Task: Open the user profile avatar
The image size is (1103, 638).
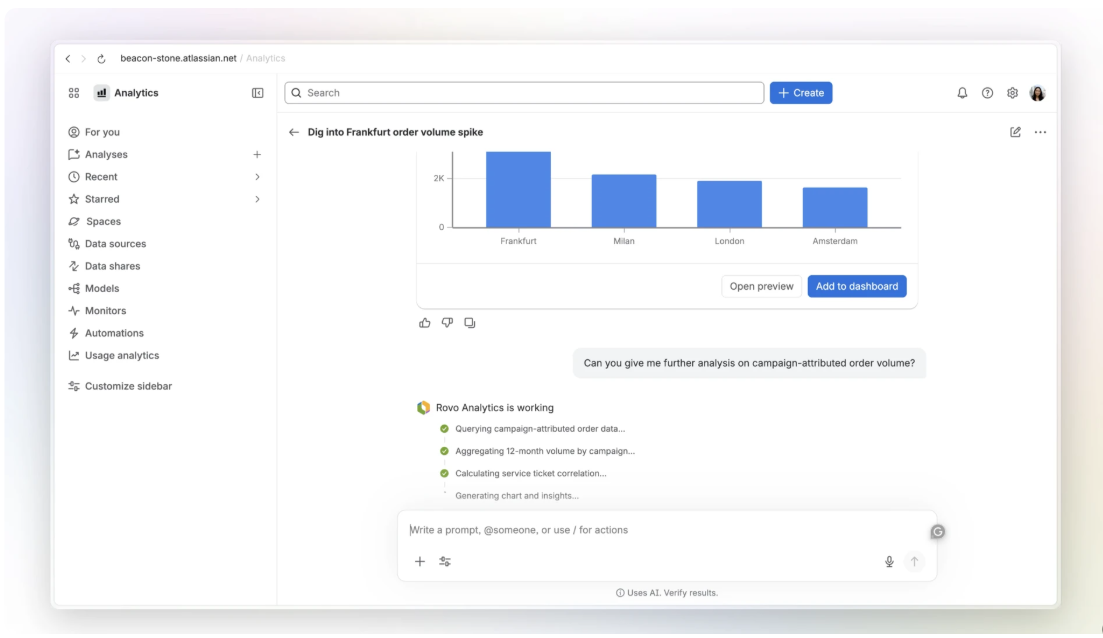Action: 1038,93
